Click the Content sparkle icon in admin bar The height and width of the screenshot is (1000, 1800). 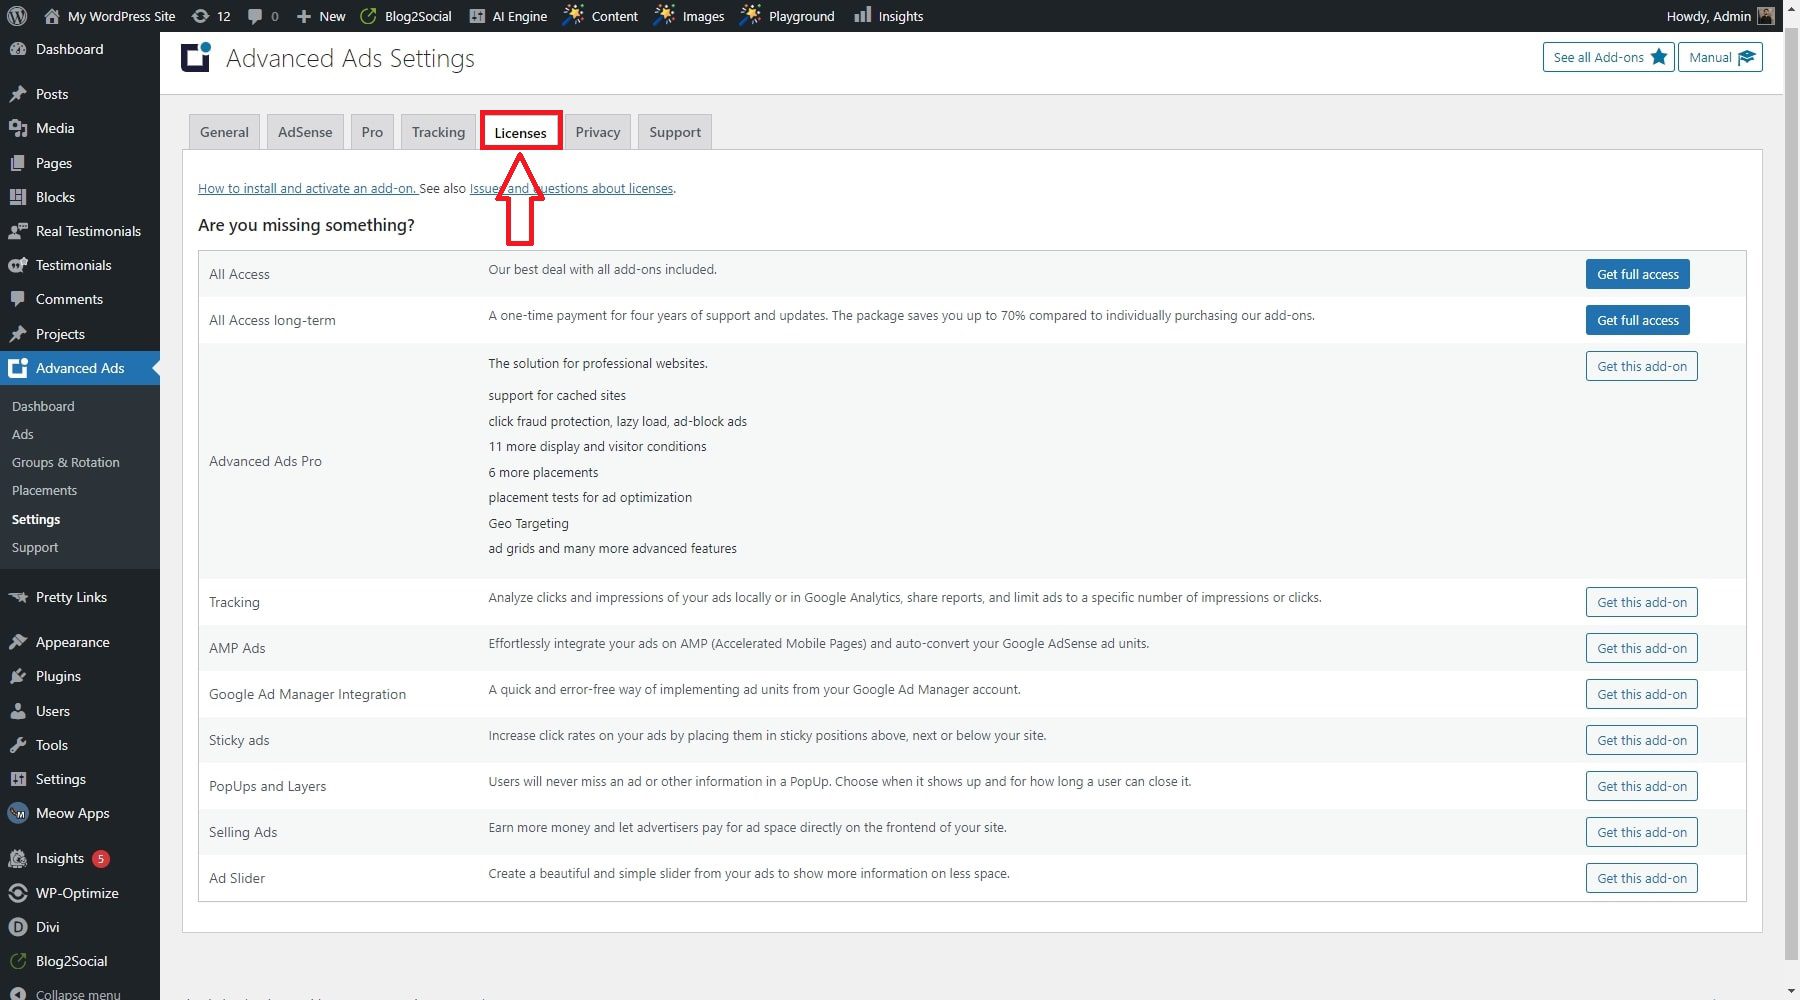click(x=573, y=15)
